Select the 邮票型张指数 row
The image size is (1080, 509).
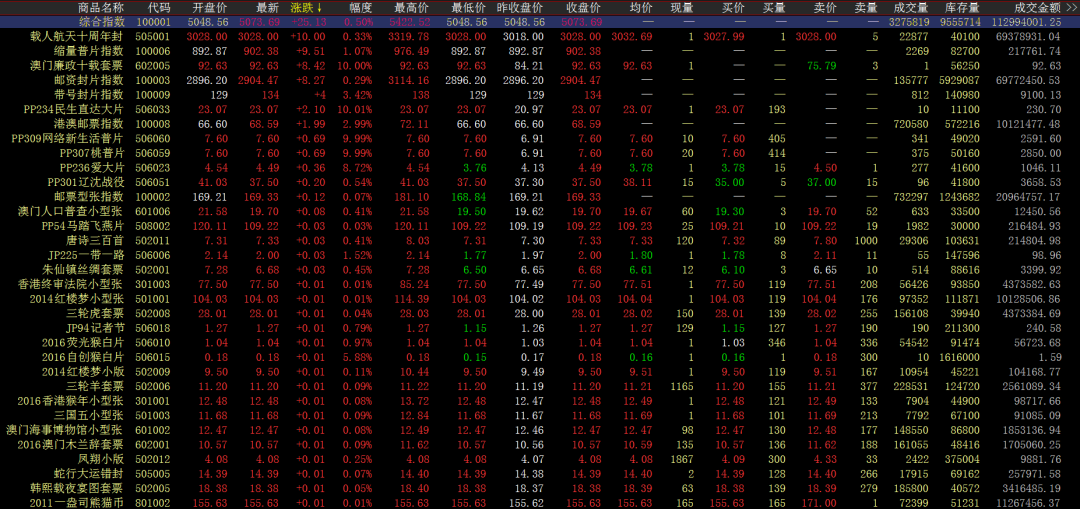[x=540, y=196]
